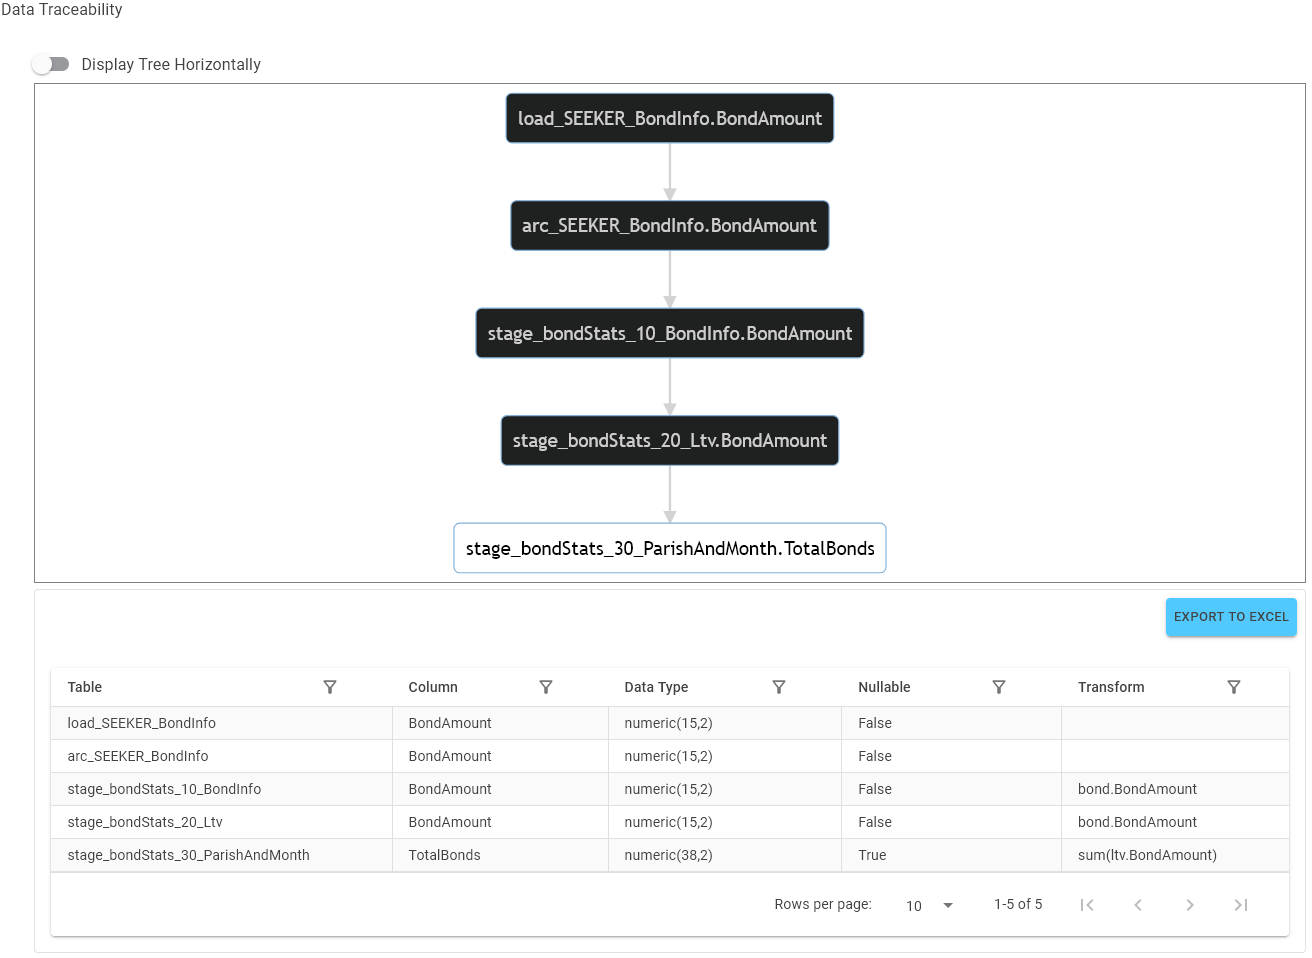Click the load_SEEKER_BondInfo table cell
Viewport: 1312px width, 958px height.
(222, 723)
